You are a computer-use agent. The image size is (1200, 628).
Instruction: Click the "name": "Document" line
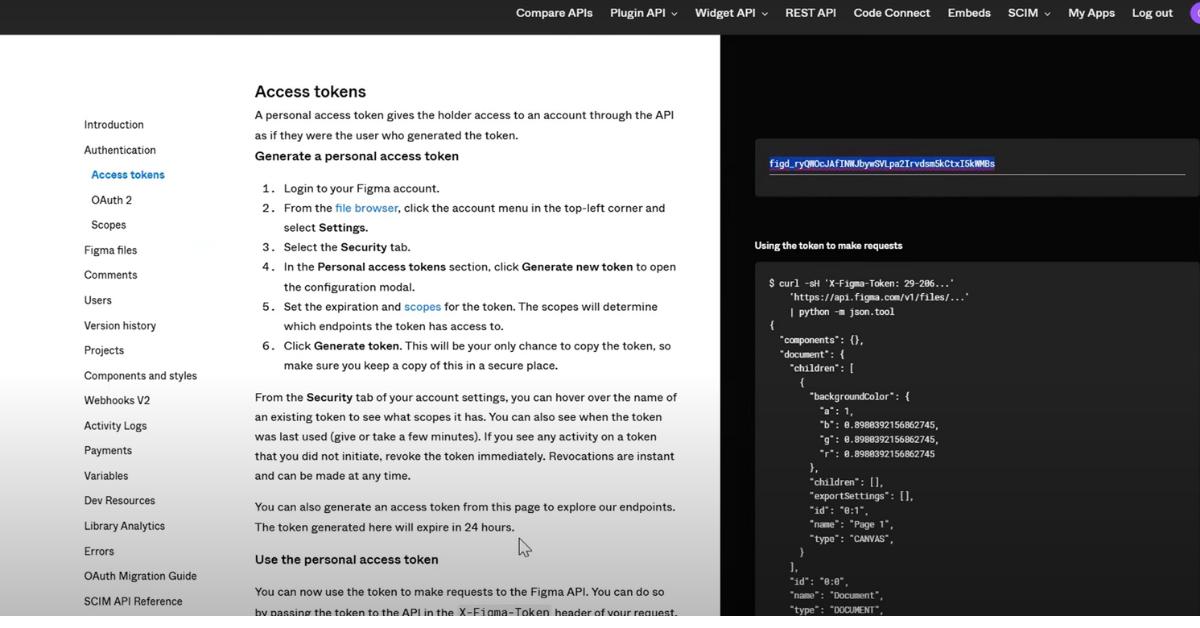(836, 596)
